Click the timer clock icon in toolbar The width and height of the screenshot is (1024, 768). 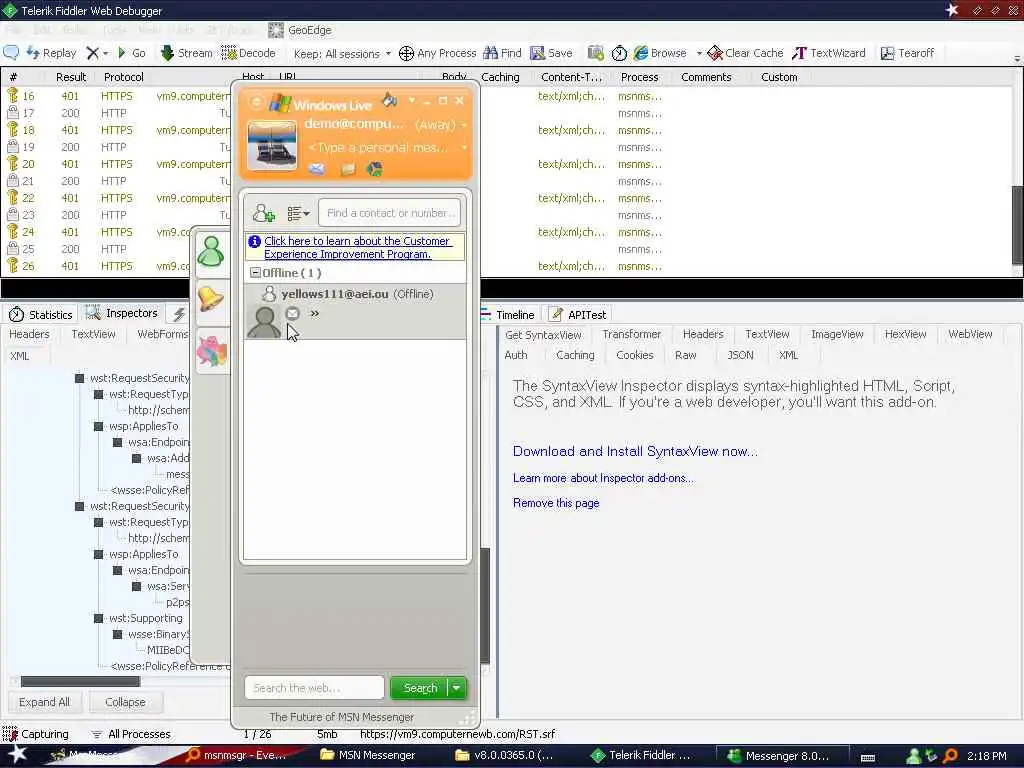(x=619, y=54)
